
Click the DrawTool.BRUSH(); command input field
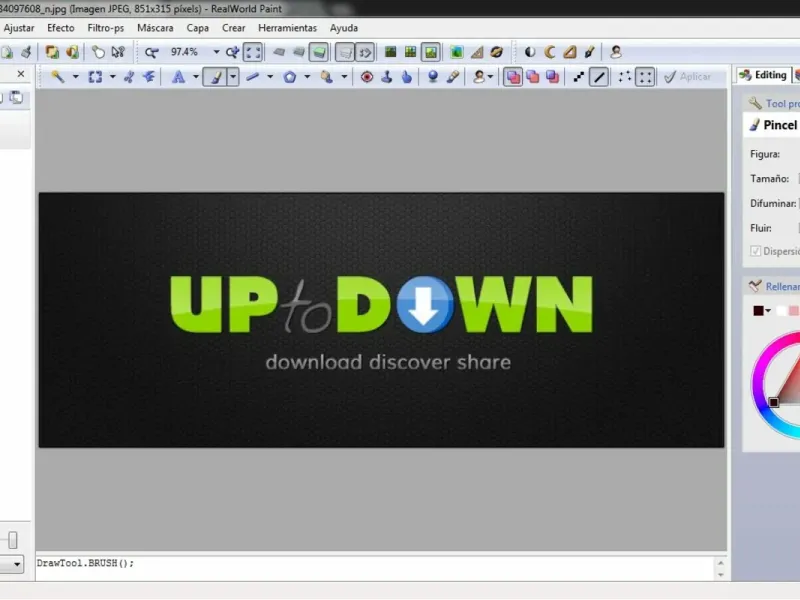pyautogui.click(x=376, y=567)
